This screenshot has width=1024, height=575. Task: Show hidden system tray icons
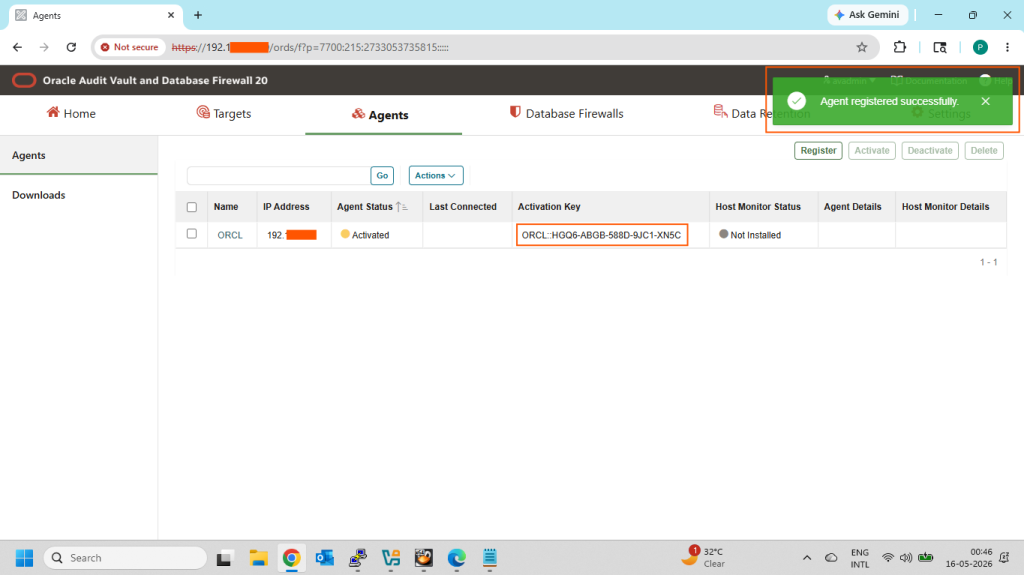pyautogui.click(x=807, y=558)
